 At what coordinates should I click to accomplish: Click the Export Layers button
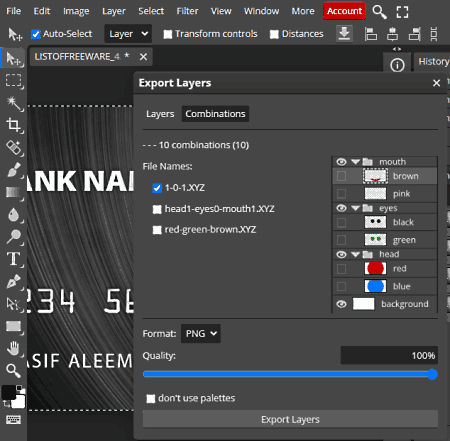[x=290, y=419]
